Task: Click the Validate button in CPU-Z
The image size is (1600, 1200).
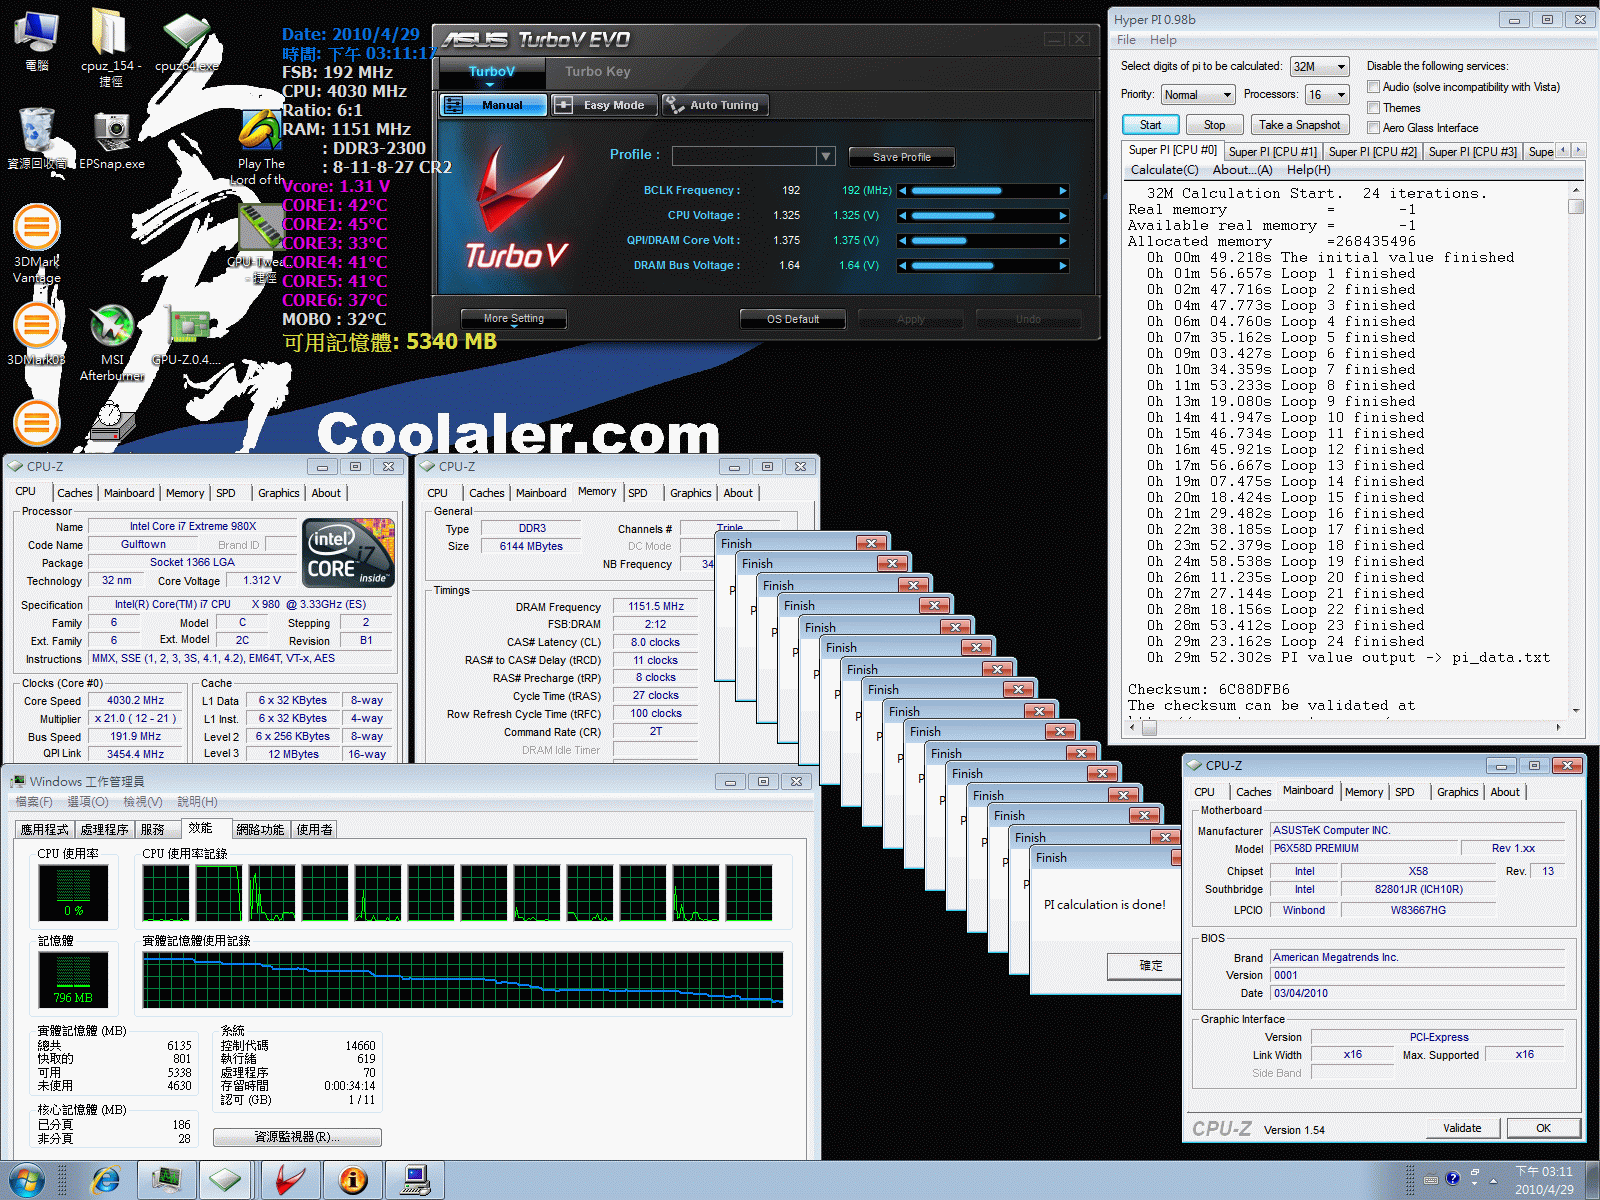Action: point(1463,1128)
